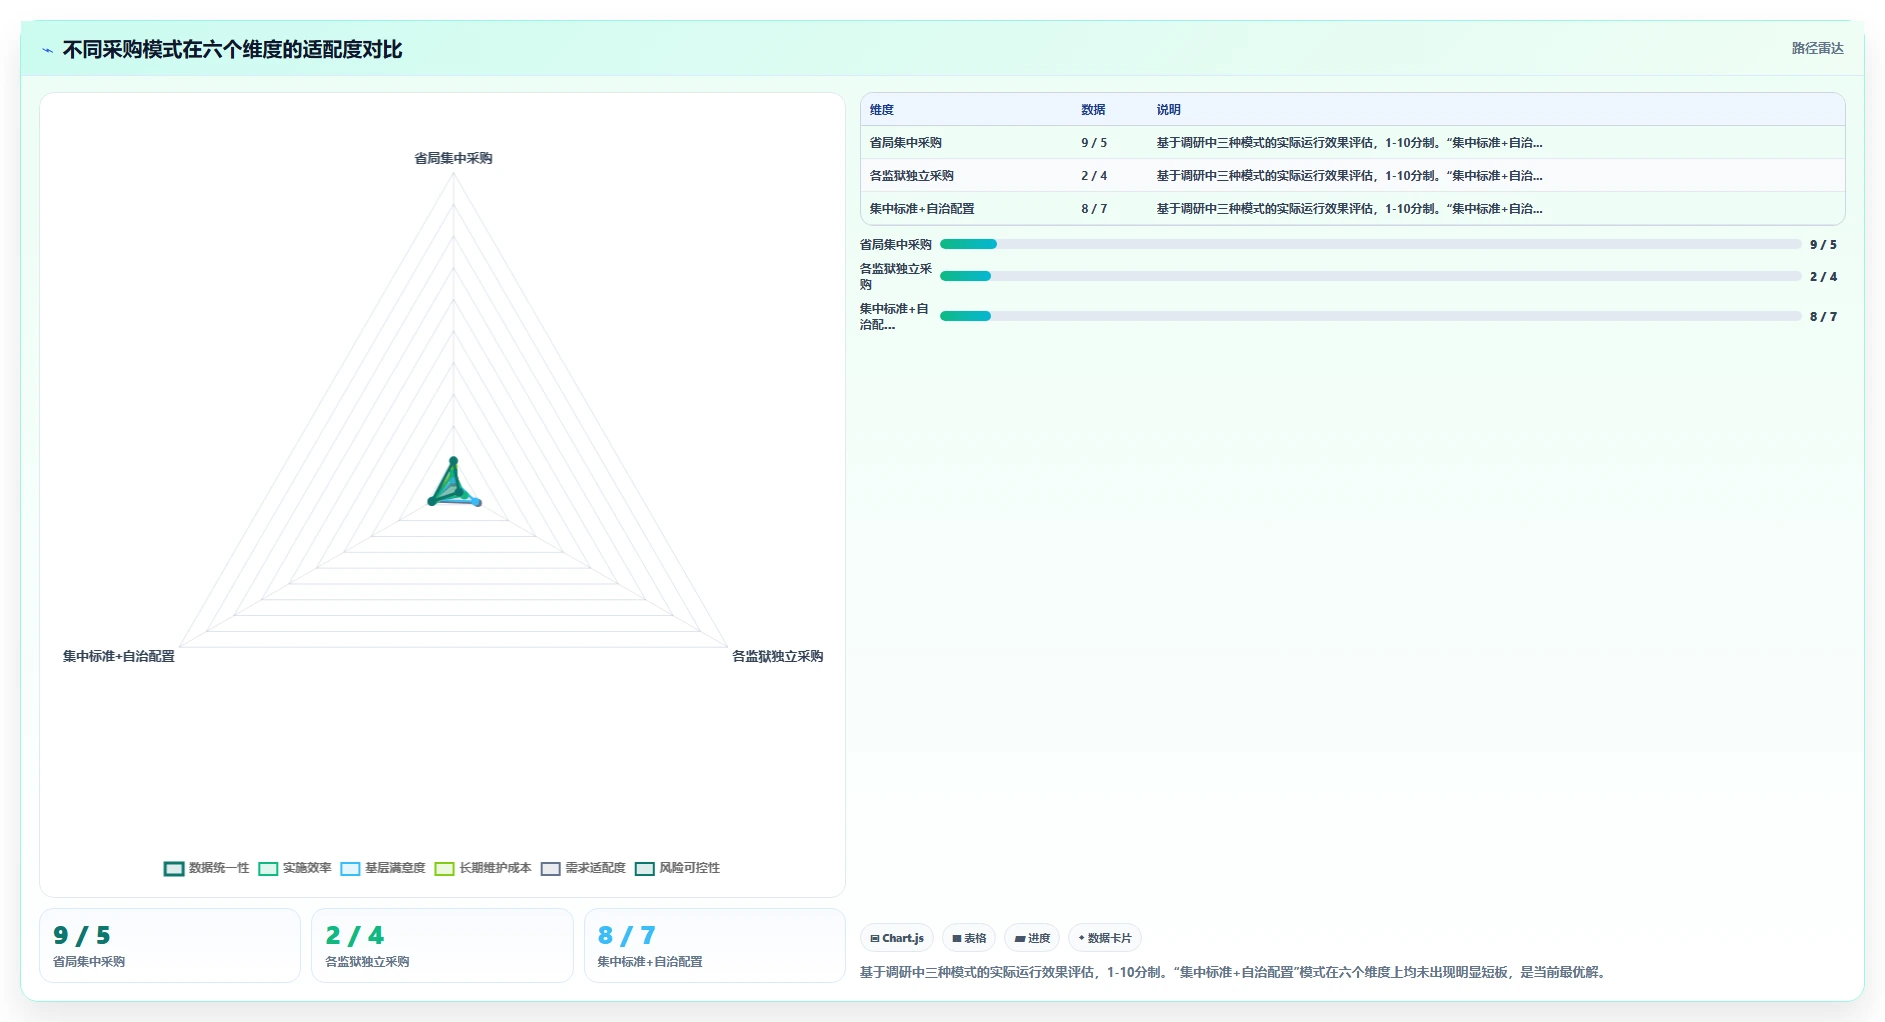The width and height of the screenshot is (1885, 1022).
Task: Toggle the 实施效率 legend item
Action: click(x=295, y=868)
